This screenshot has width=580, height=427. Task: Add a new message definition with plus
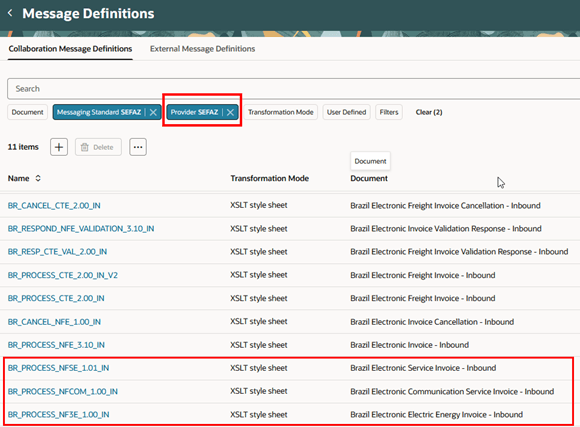coord(59,147)
